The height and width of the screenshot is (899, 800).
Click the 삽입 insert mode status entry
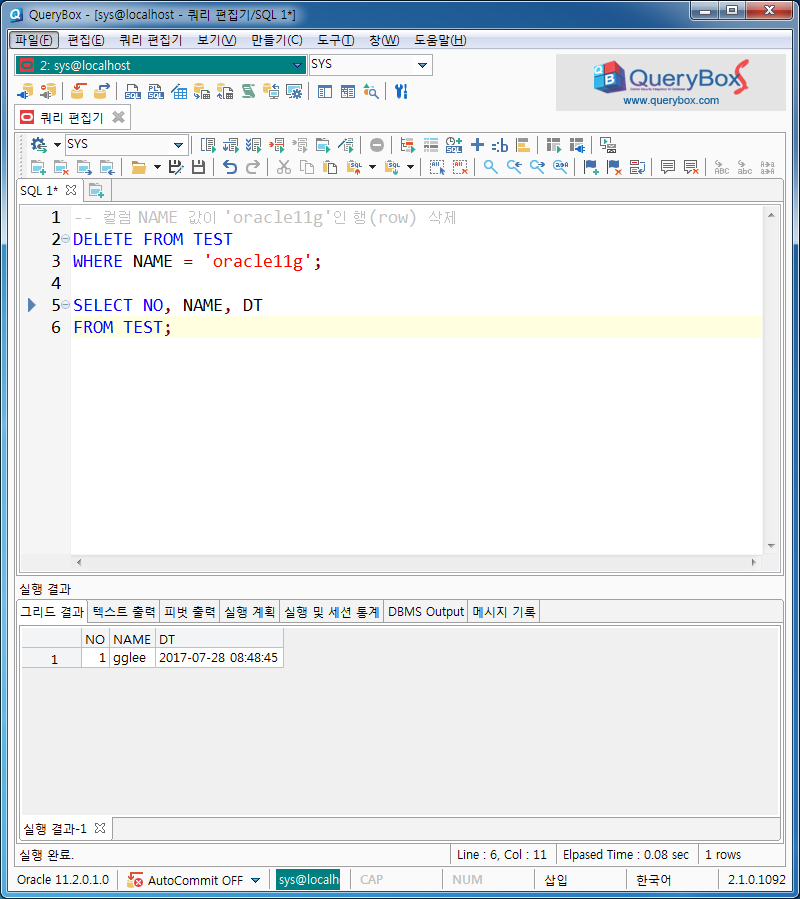pos(556,880)
